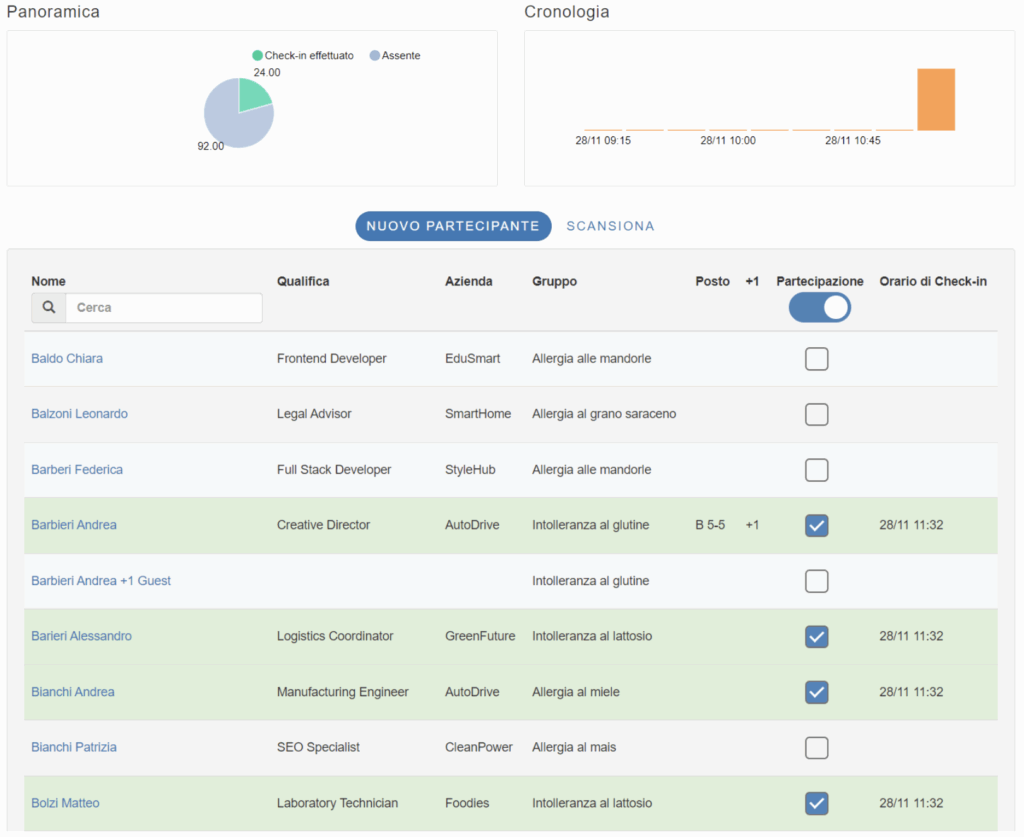1024x837 pixels.
Task: Click the blue Assente legend dot
Action: click(x=375, y=56)
